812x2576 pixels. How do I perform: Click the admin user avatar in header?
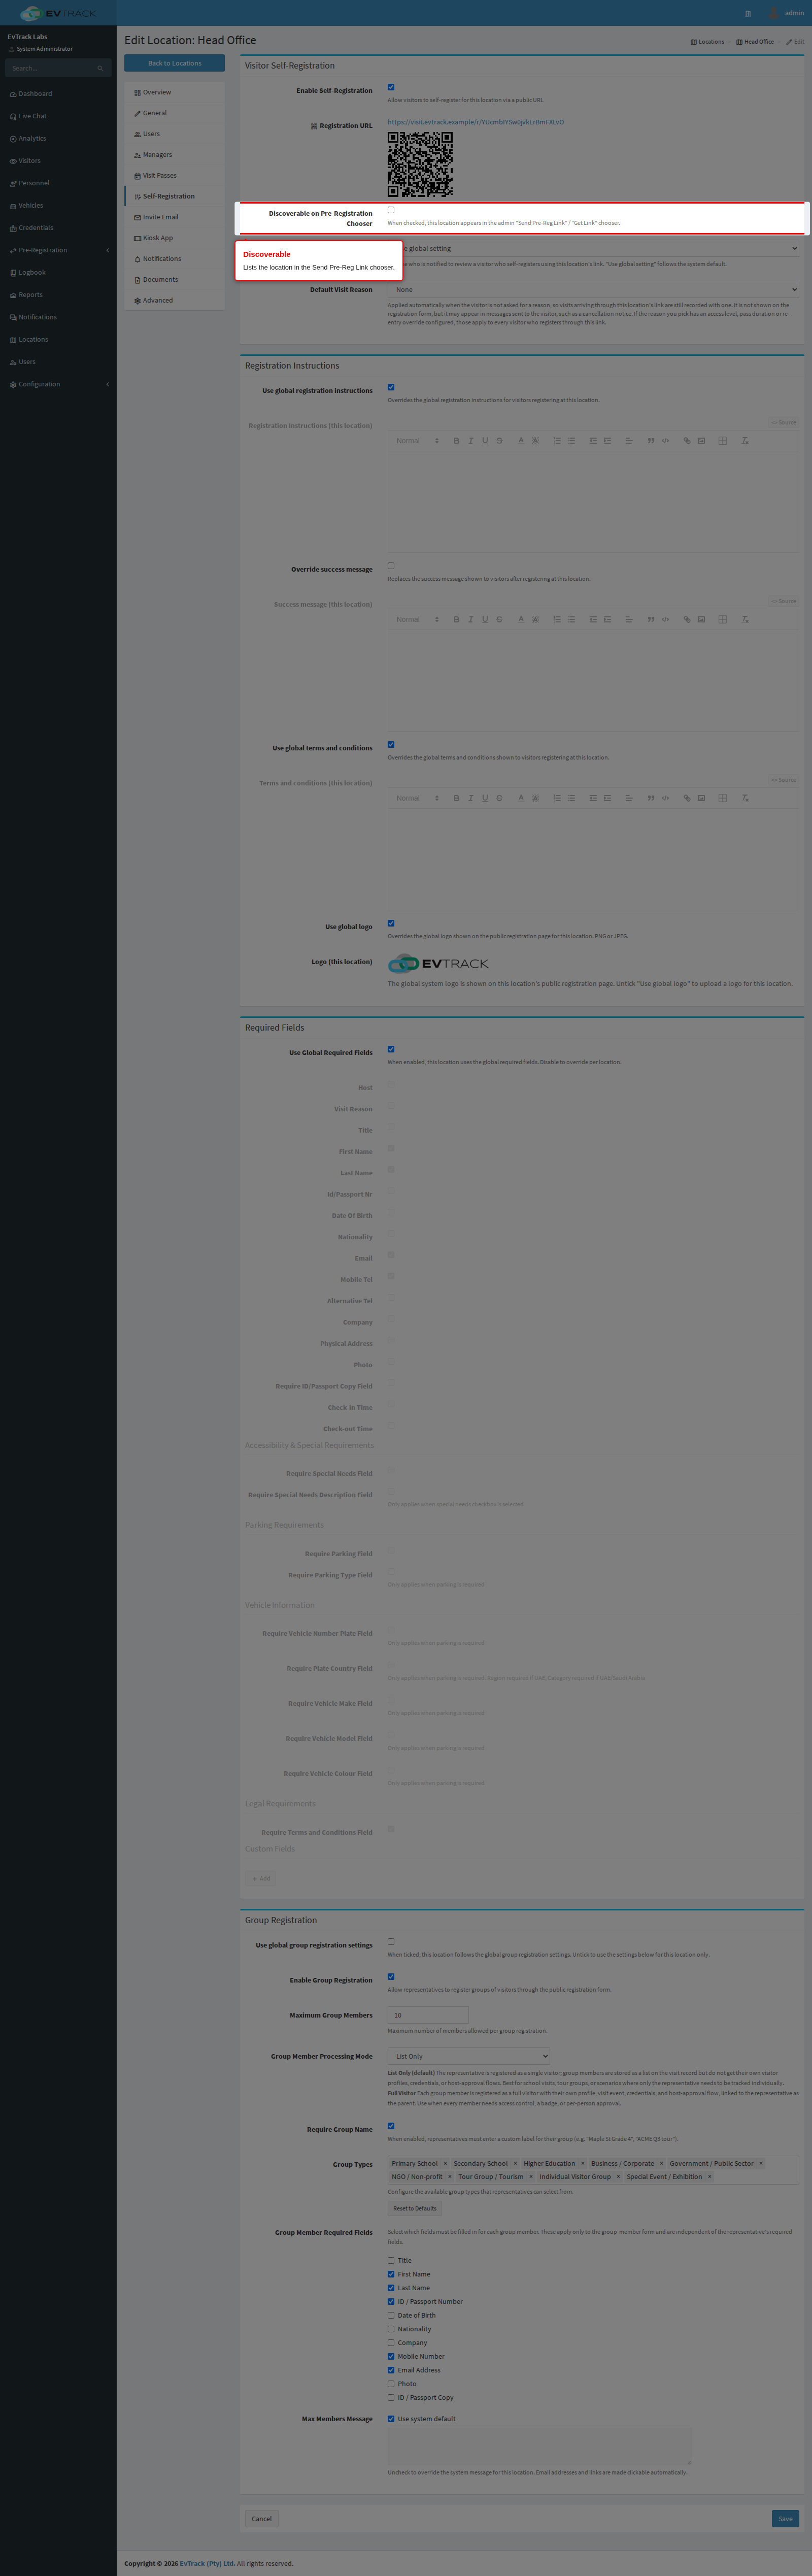(773, 13)
